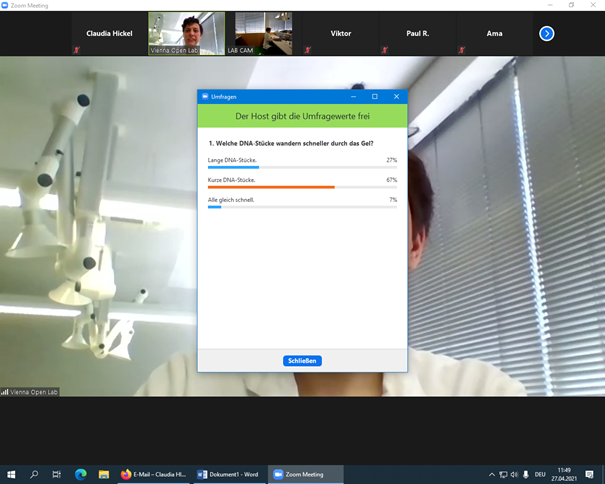This screenshot has height=484, width=605.
Task: Launch Microsoft Edge from taskbar
Action: click(x=81, y=474)
